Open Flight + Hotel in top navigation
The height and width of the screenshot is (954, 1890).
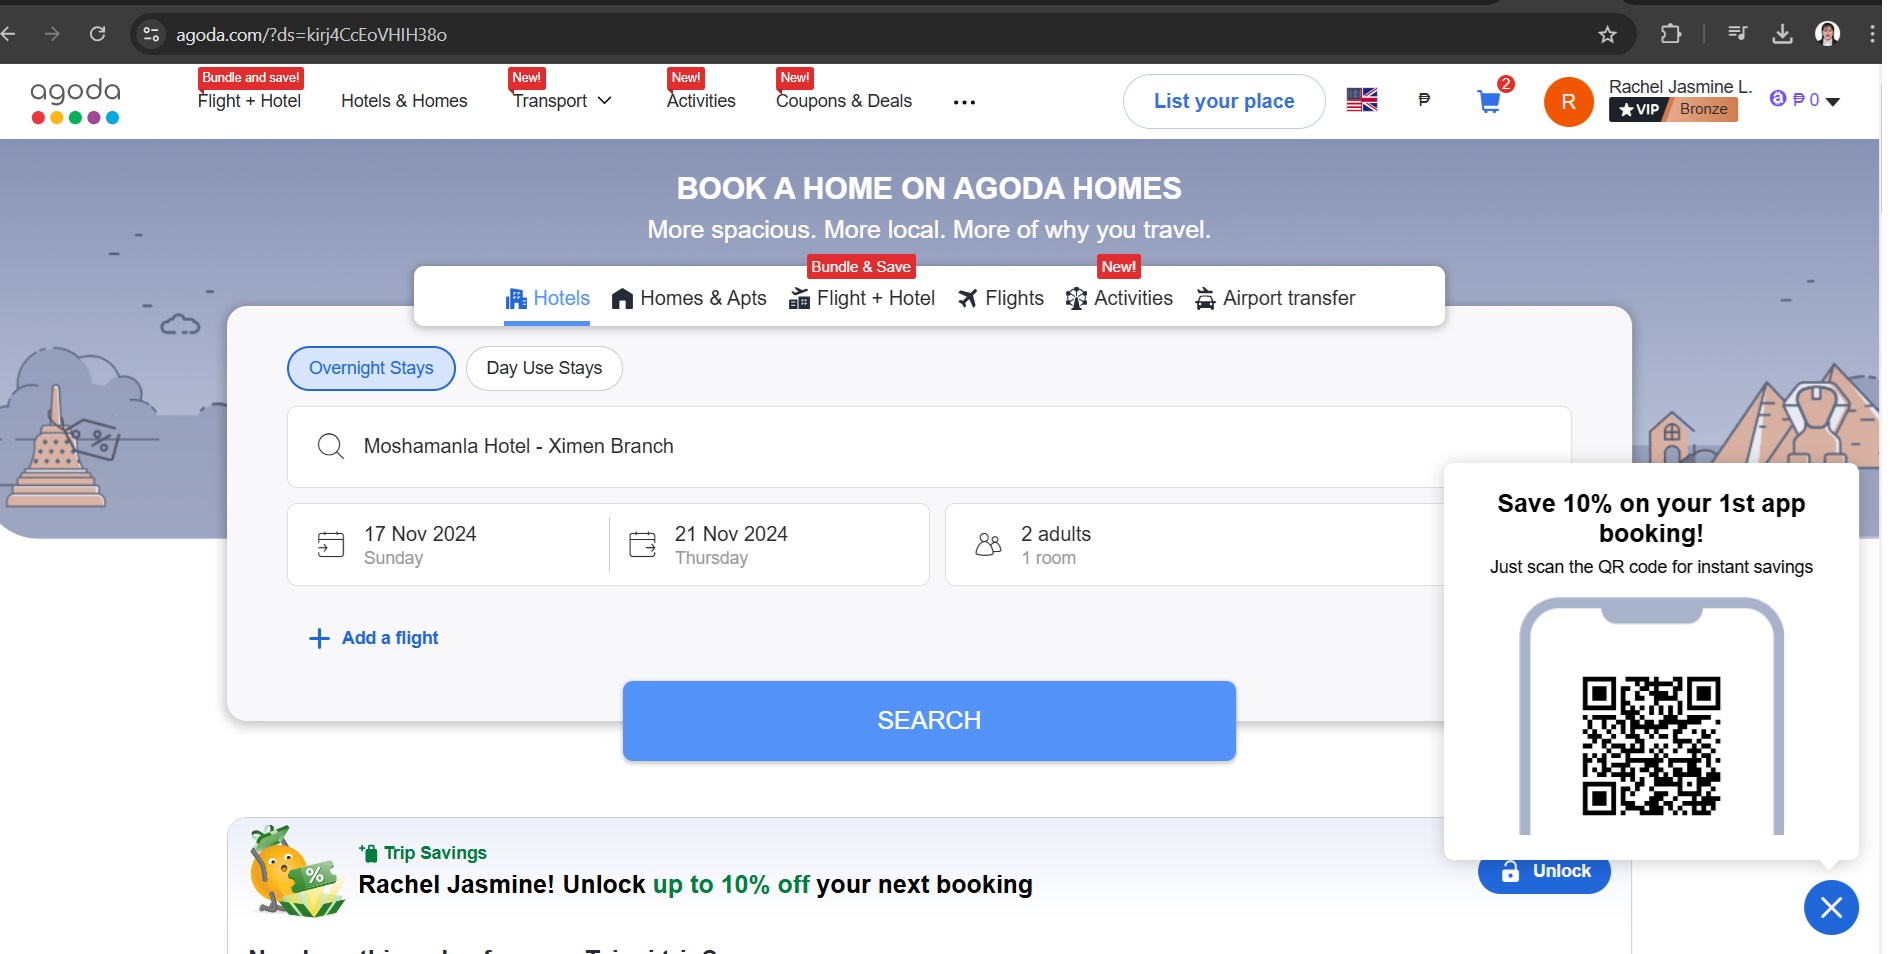click(249, 101)
